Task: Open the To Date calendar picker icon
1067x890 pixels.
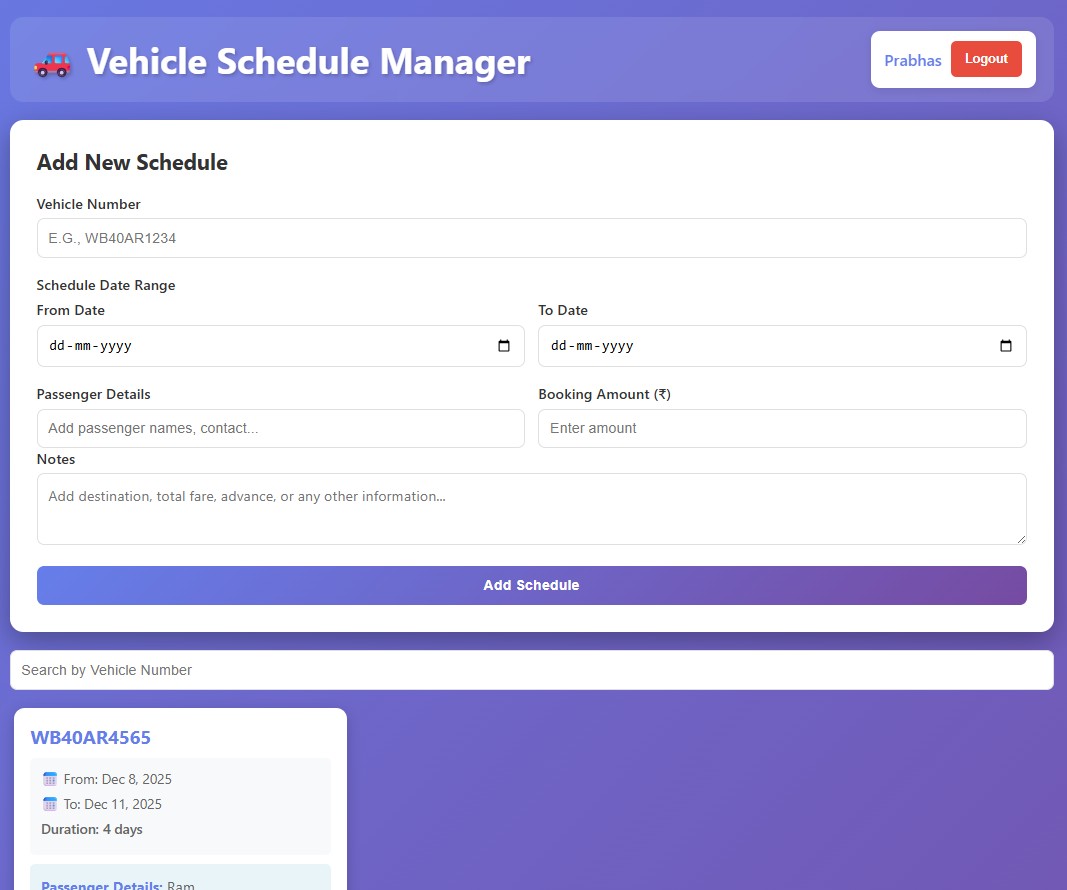Action: click(x=1007, y=346)
